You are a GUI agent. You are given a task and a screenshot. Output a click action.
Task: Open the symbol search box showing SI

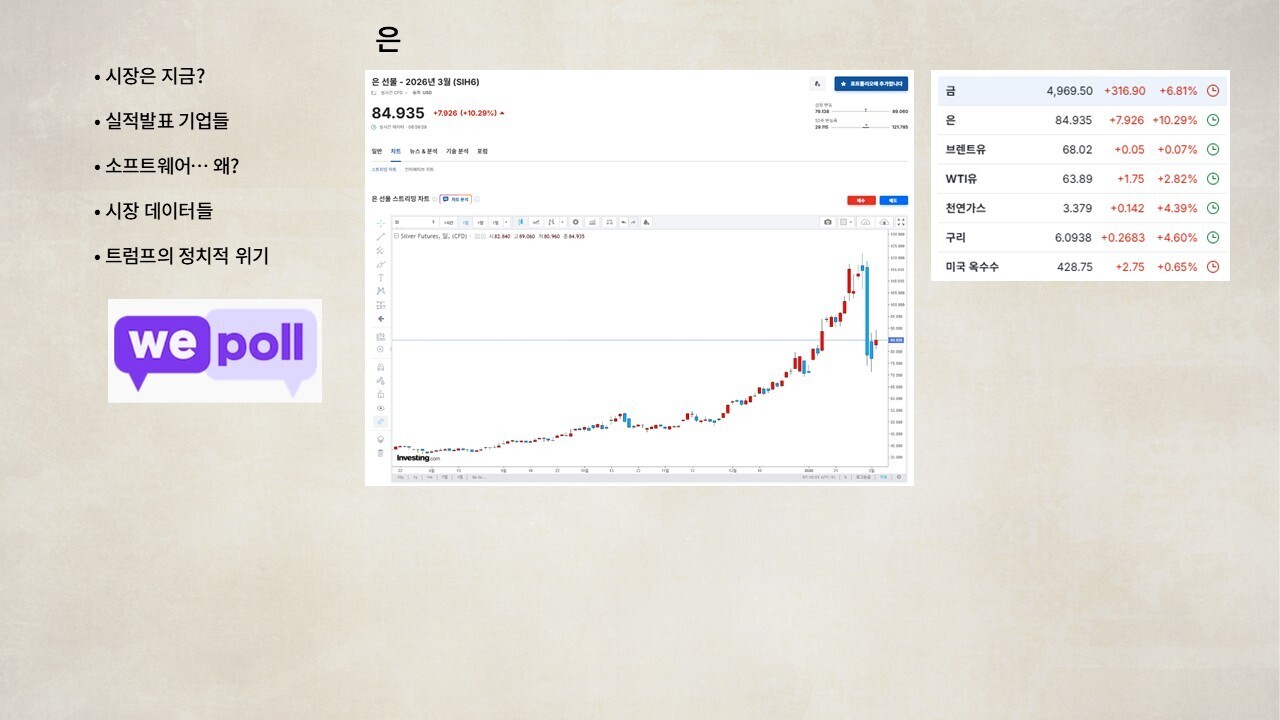(415, 222)
